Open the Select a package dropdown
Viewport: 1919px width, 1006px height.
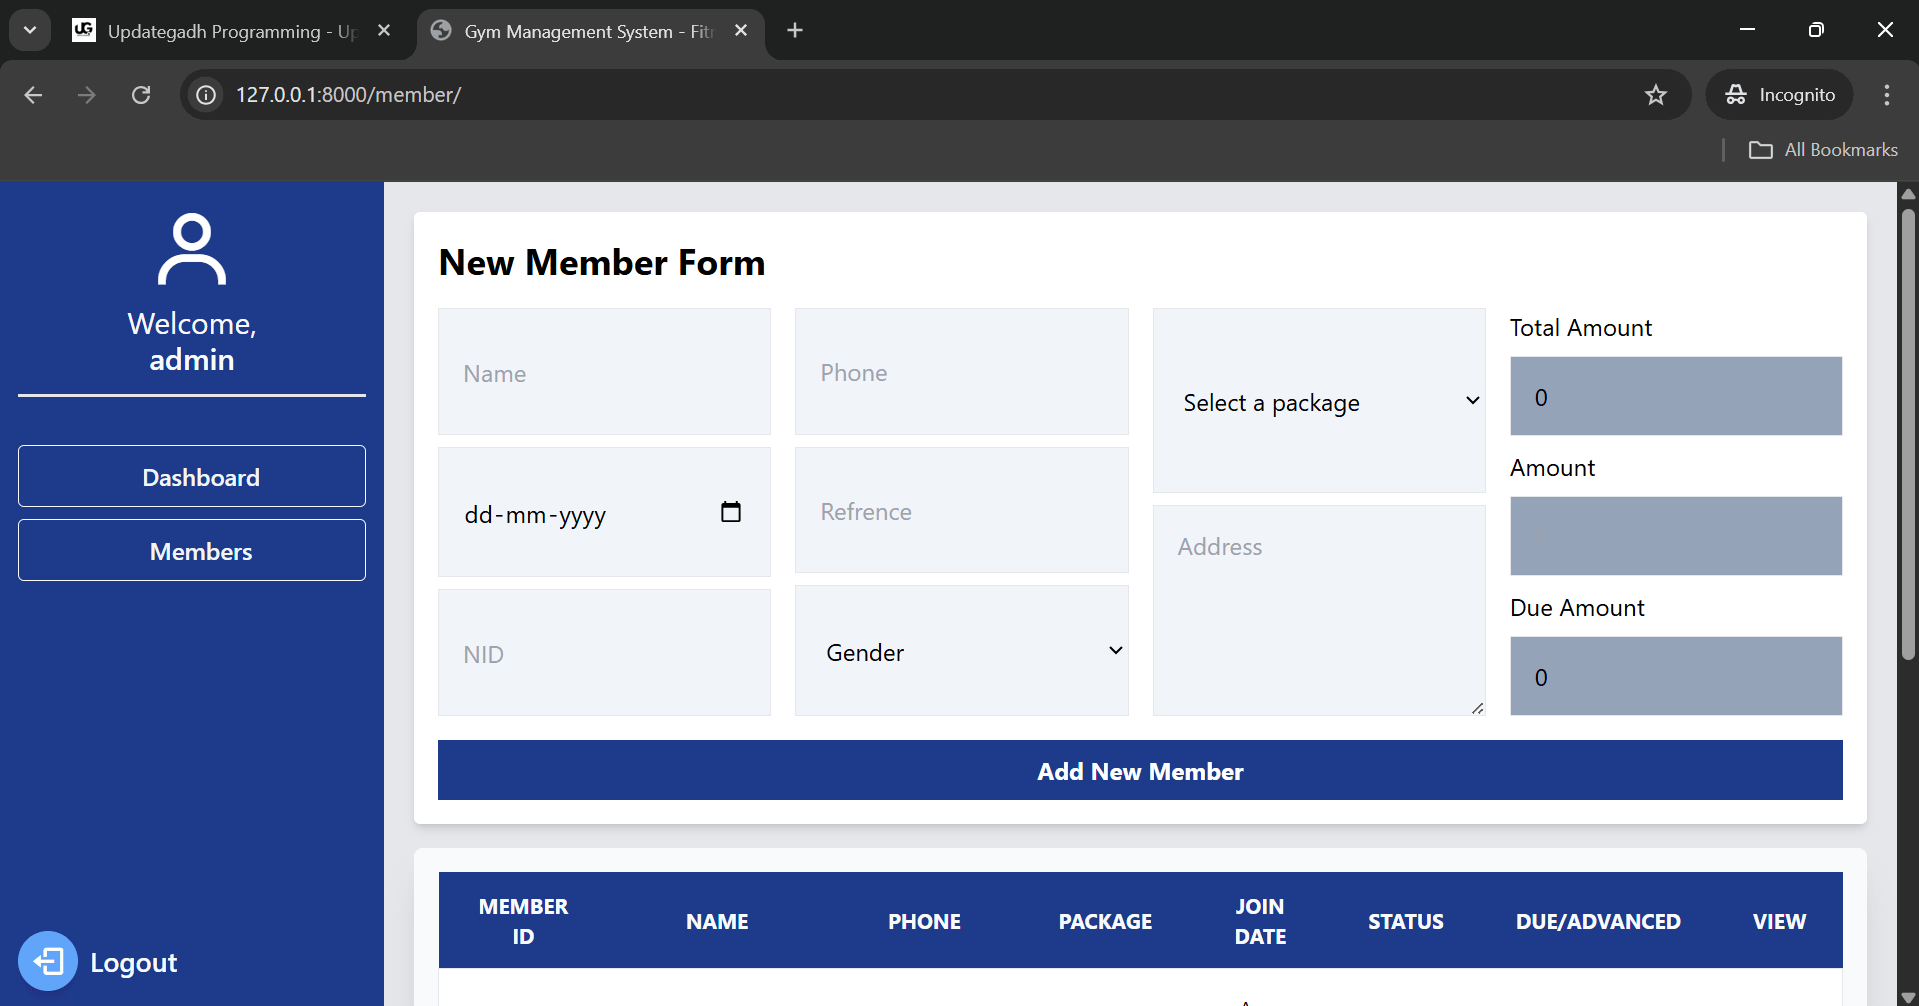[x=1318, y=401]
